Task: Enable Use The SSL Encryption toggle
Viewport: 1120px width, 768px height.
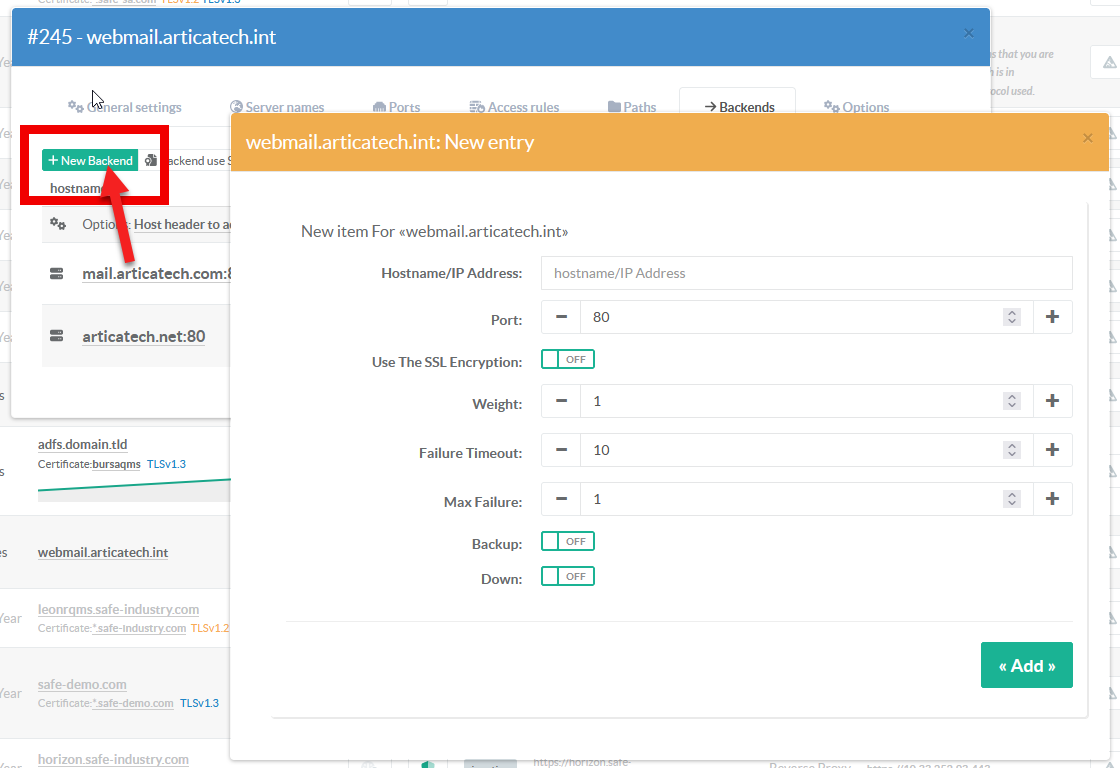Action: [x=568, y=359]
